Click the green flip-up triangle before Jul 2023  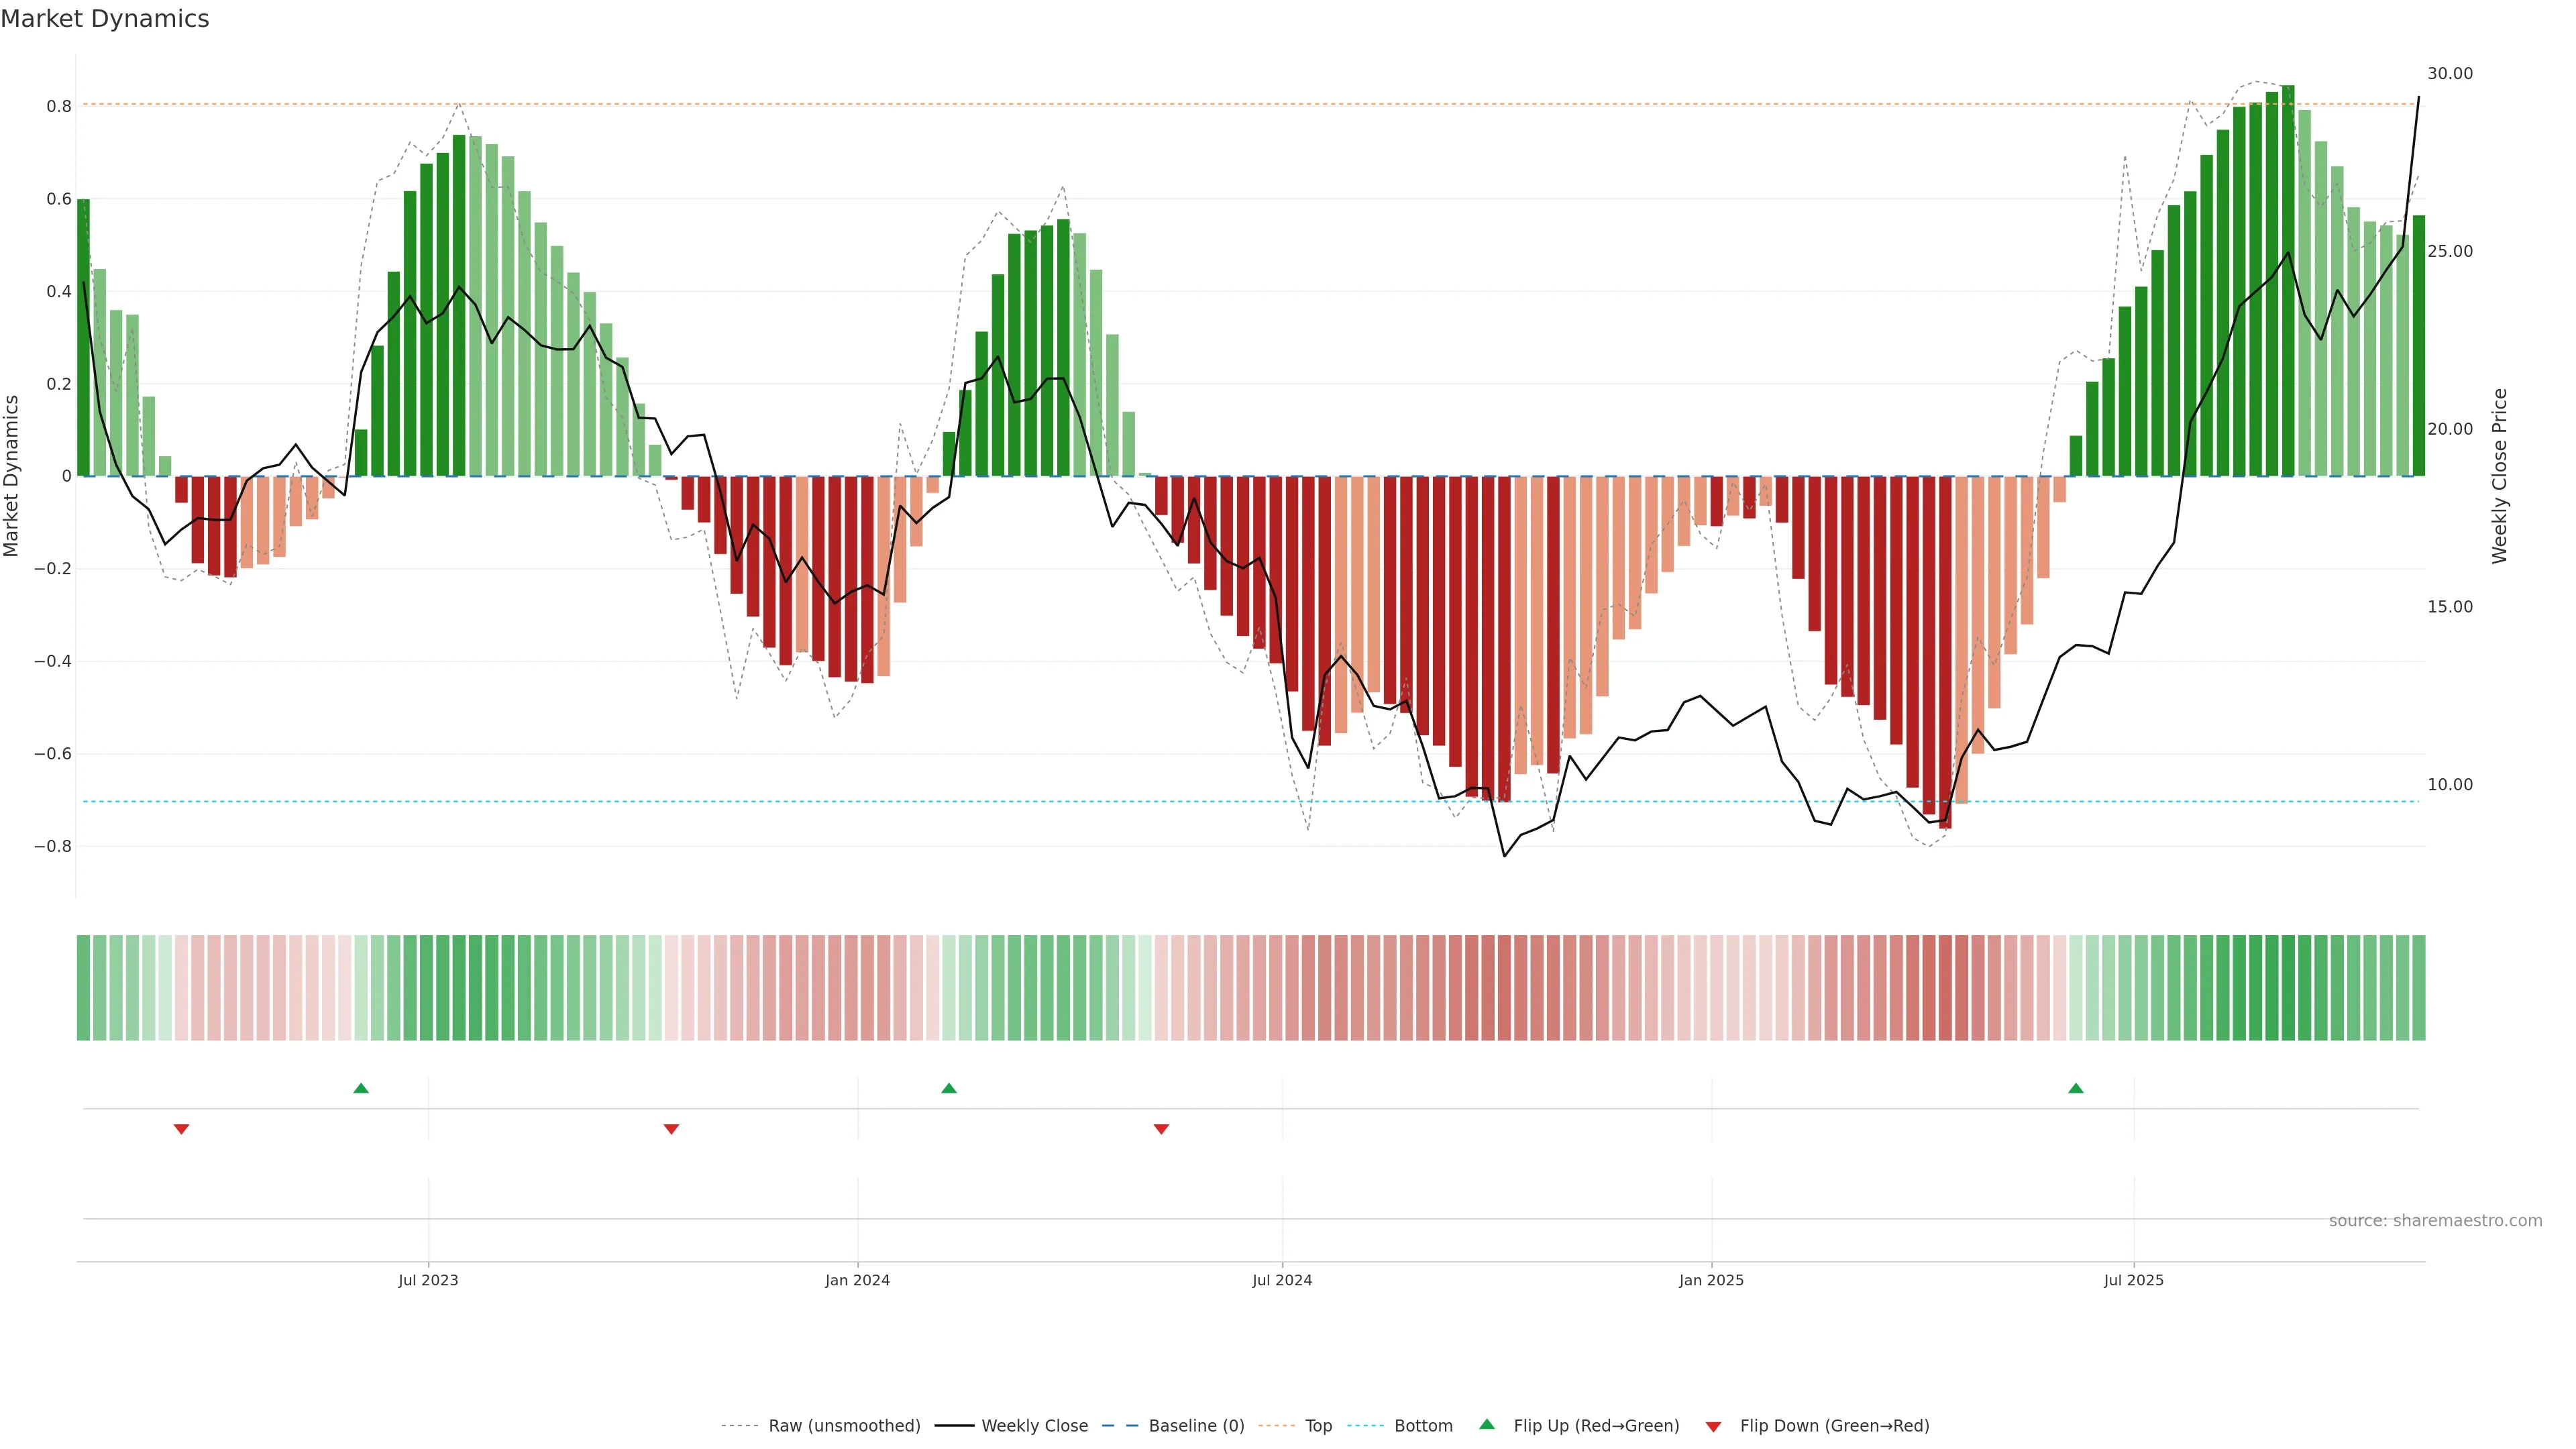pos(361,1088)
